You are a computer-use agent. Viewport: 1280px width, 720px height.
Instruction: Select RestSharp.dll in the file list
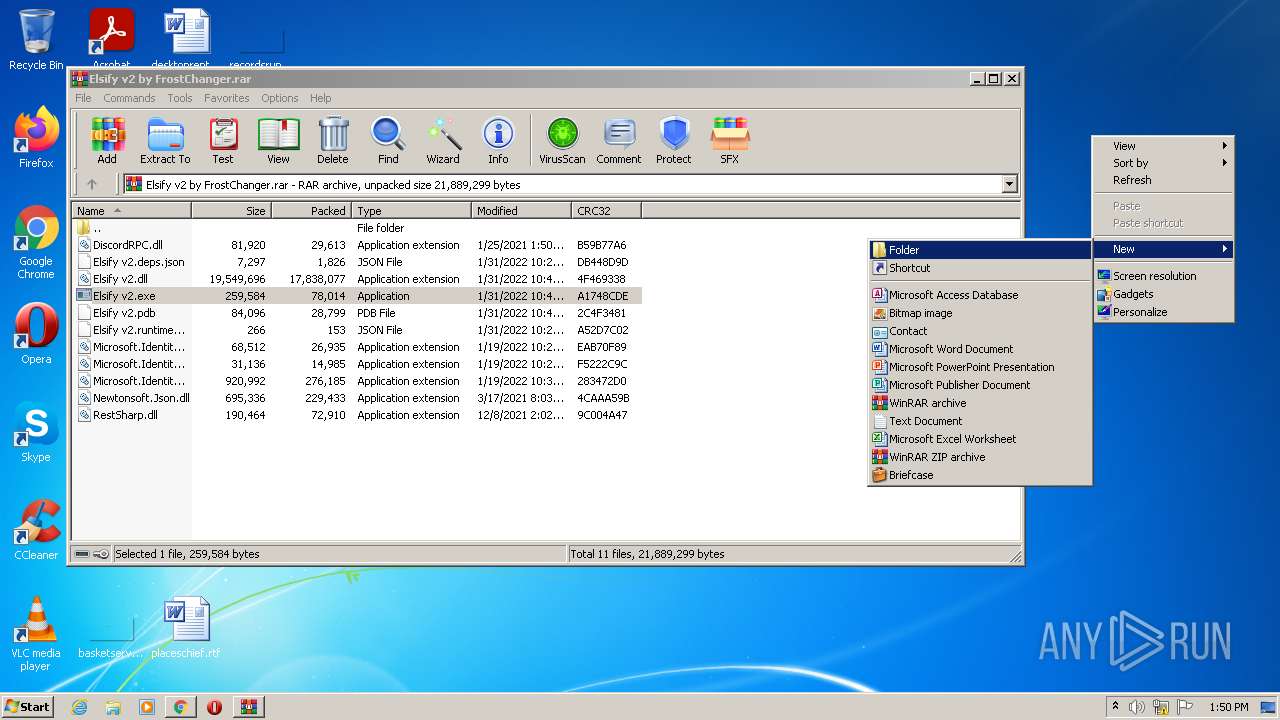pos(357,415)
